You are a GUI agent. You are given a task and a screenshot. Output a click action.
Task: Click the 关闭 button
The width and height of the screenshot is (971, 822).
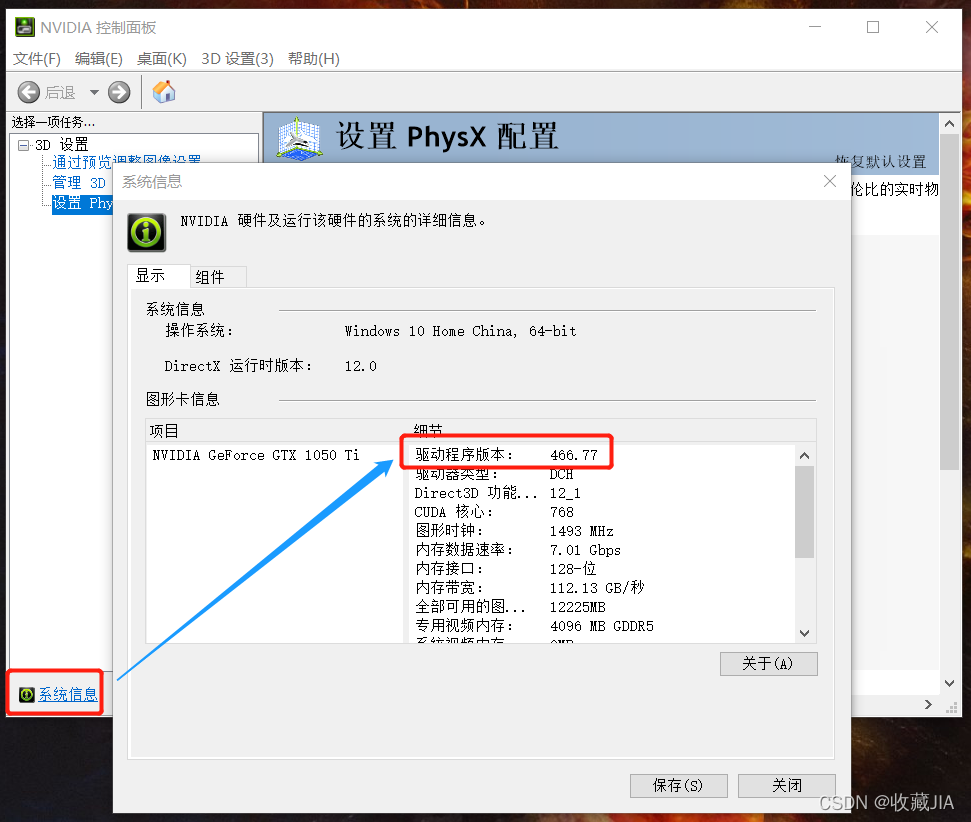pos(786,785)
